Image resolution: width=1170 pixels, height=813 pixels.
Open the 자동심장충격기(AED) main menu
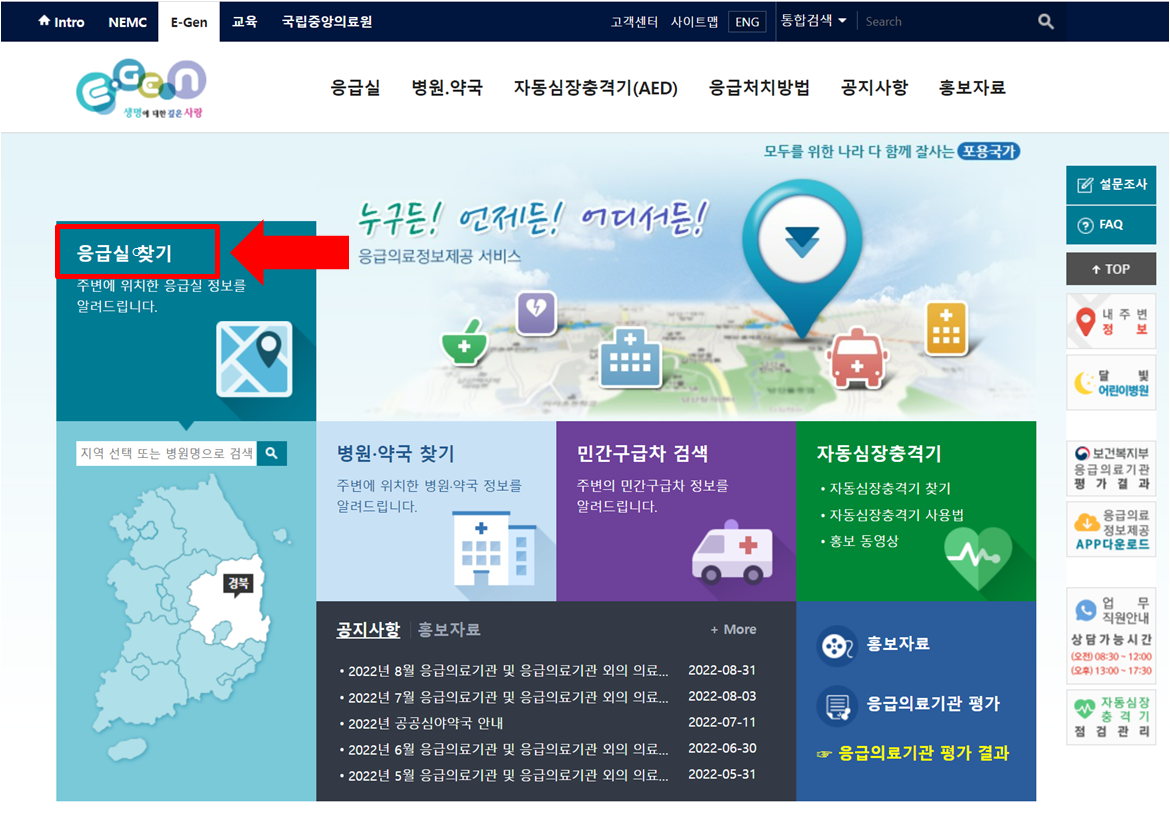point(595,87)
